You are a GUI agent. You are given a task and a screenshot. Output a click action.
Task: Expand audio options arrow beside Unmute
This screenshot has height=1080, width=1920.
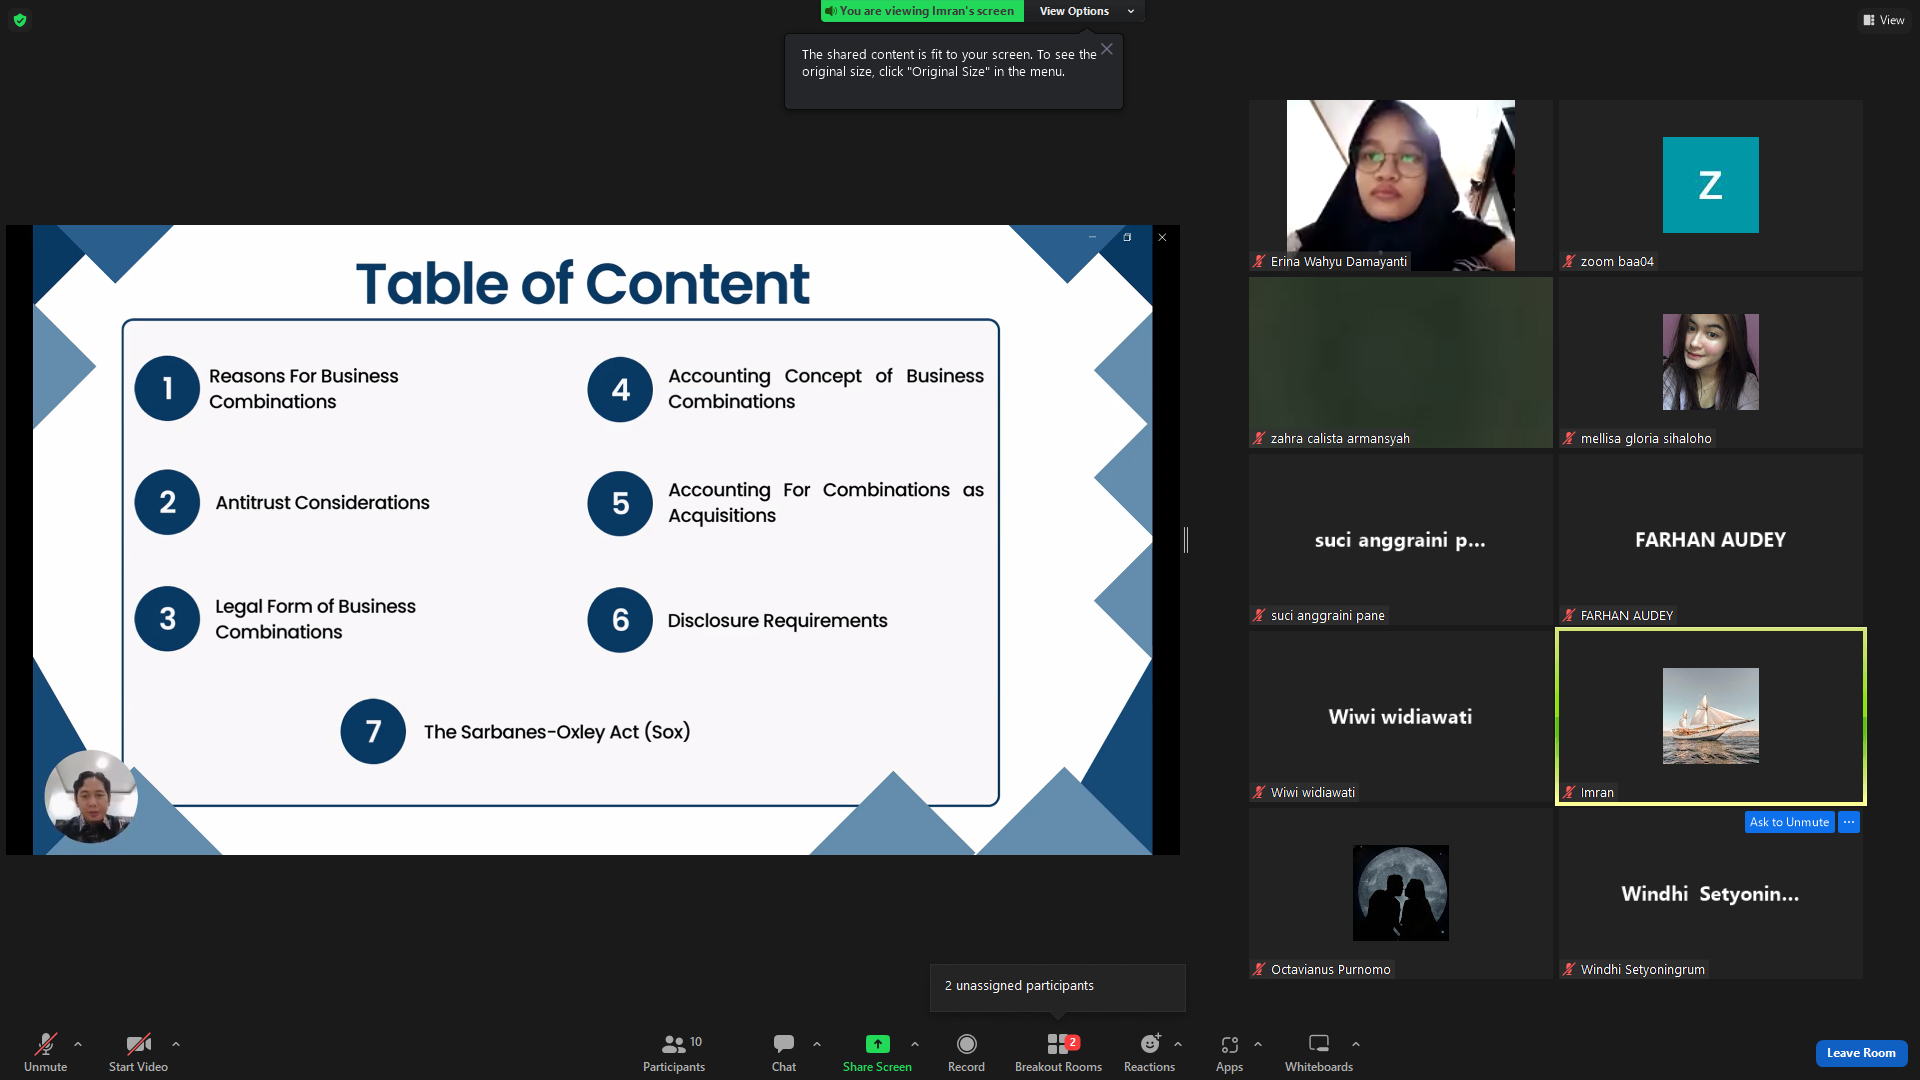(x=78, y=1044)
